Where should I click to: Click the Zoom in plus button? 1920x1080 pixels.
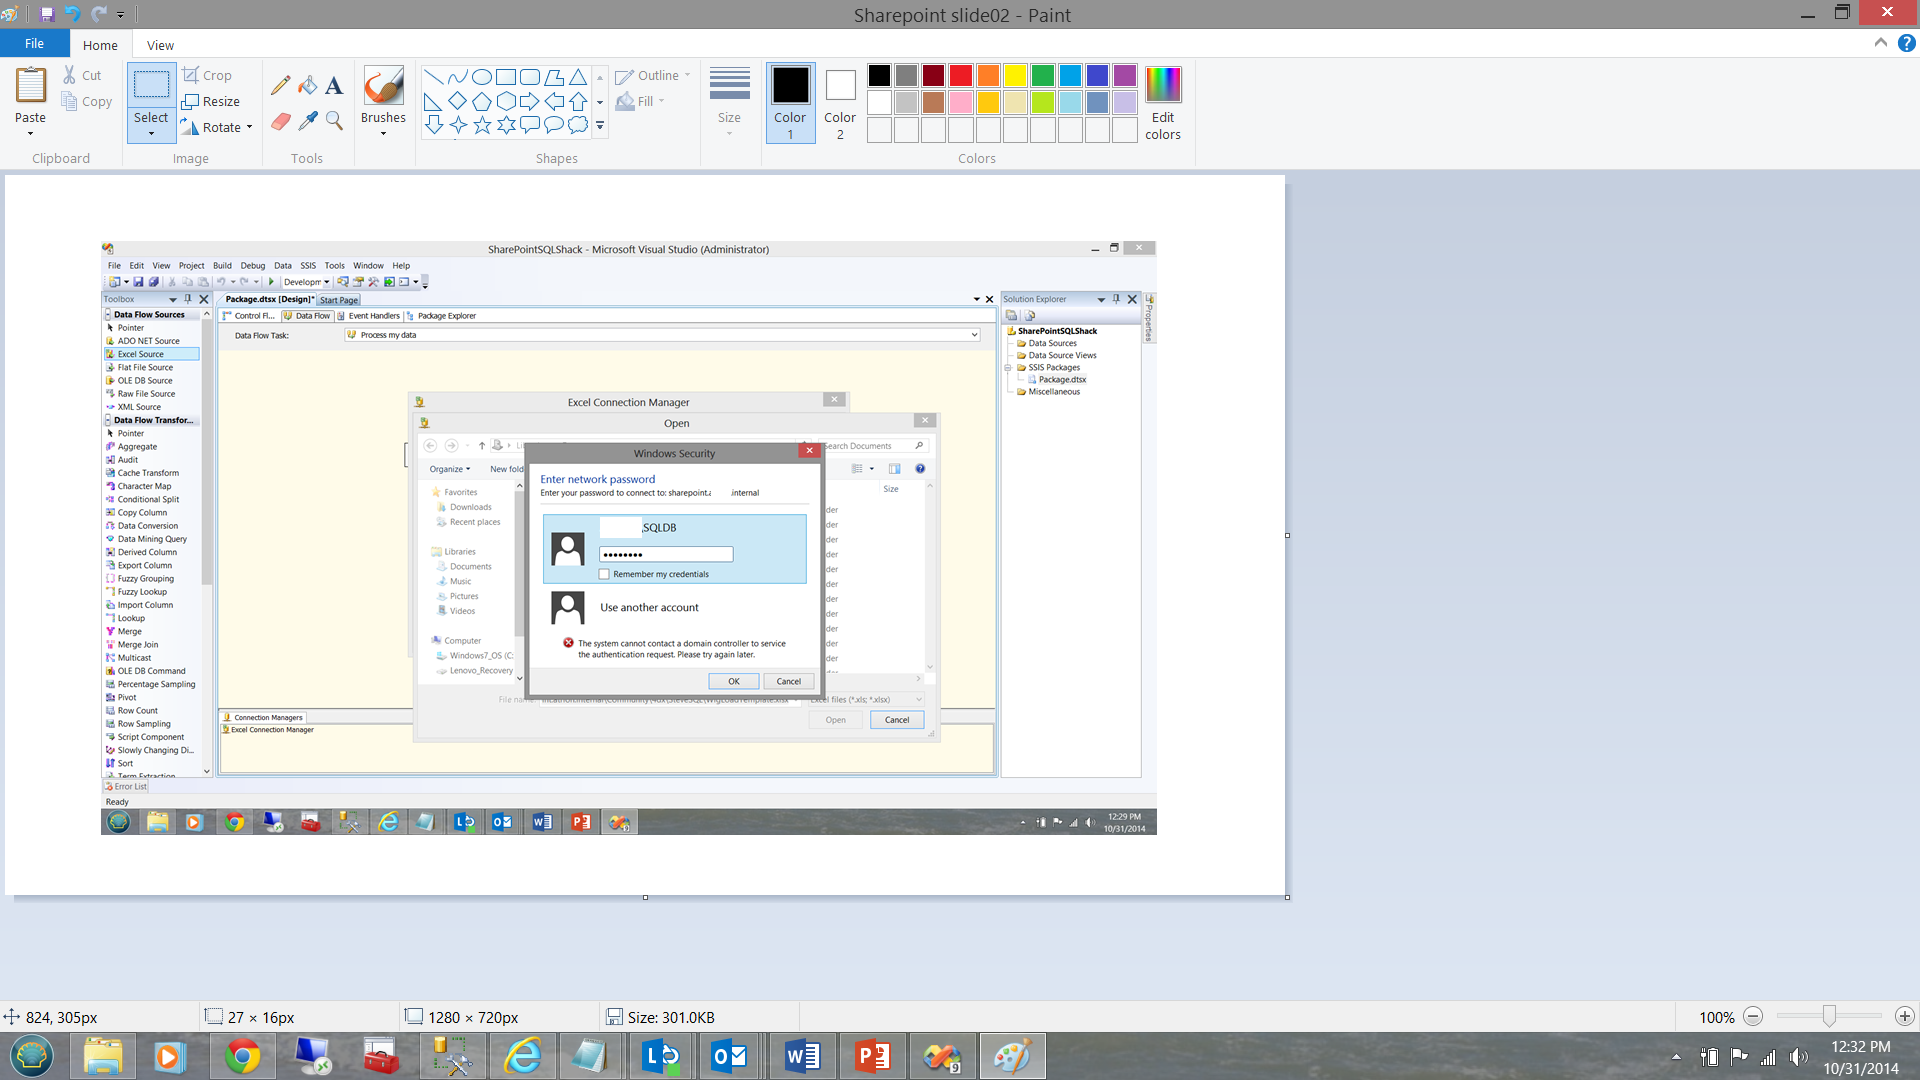click(1904, 1017)
